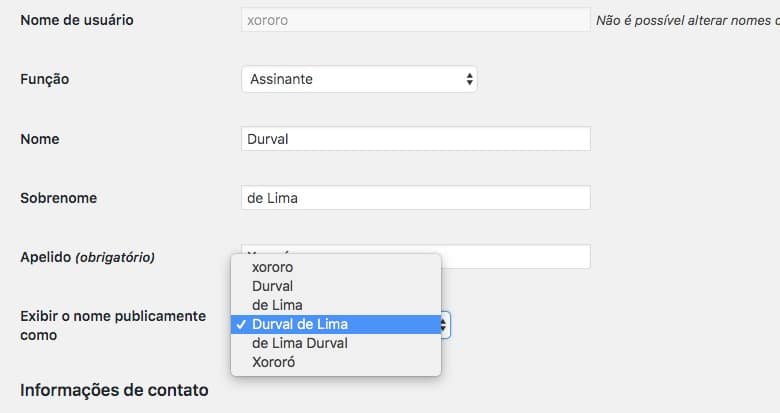Image resolution: width=780 pixels, height=413 pixels.
Task: Click the disabled username field showing xororo
Action: [416, 20]
